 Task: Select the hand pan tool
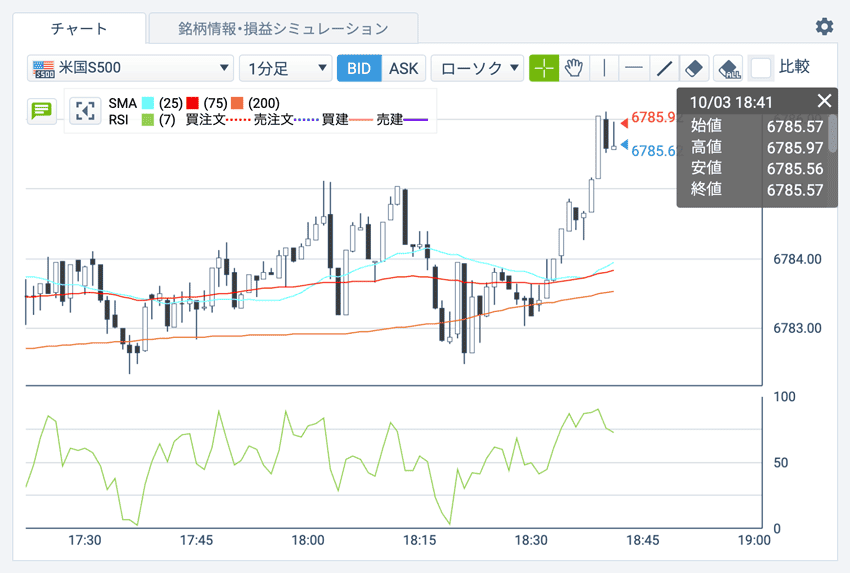click(x=574, y=68)
